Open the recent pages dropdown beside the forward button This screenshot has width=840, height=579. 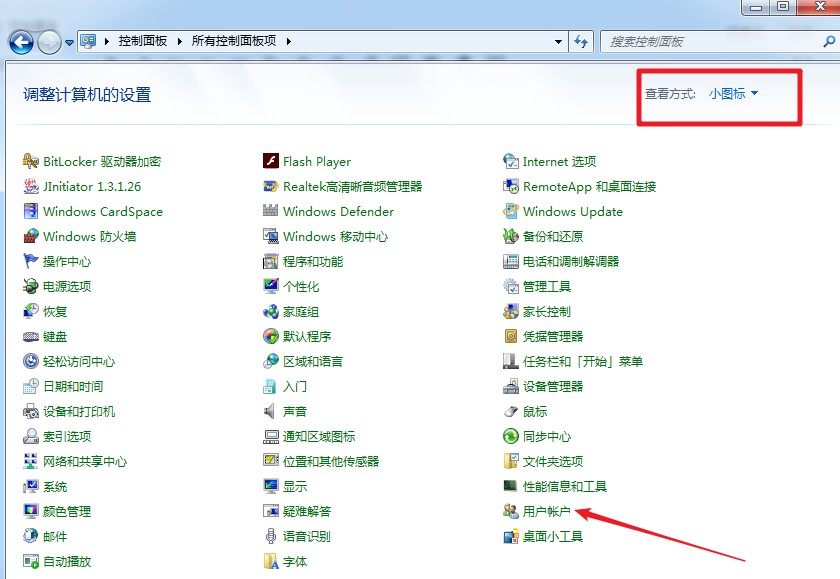(x=69, y=42)
